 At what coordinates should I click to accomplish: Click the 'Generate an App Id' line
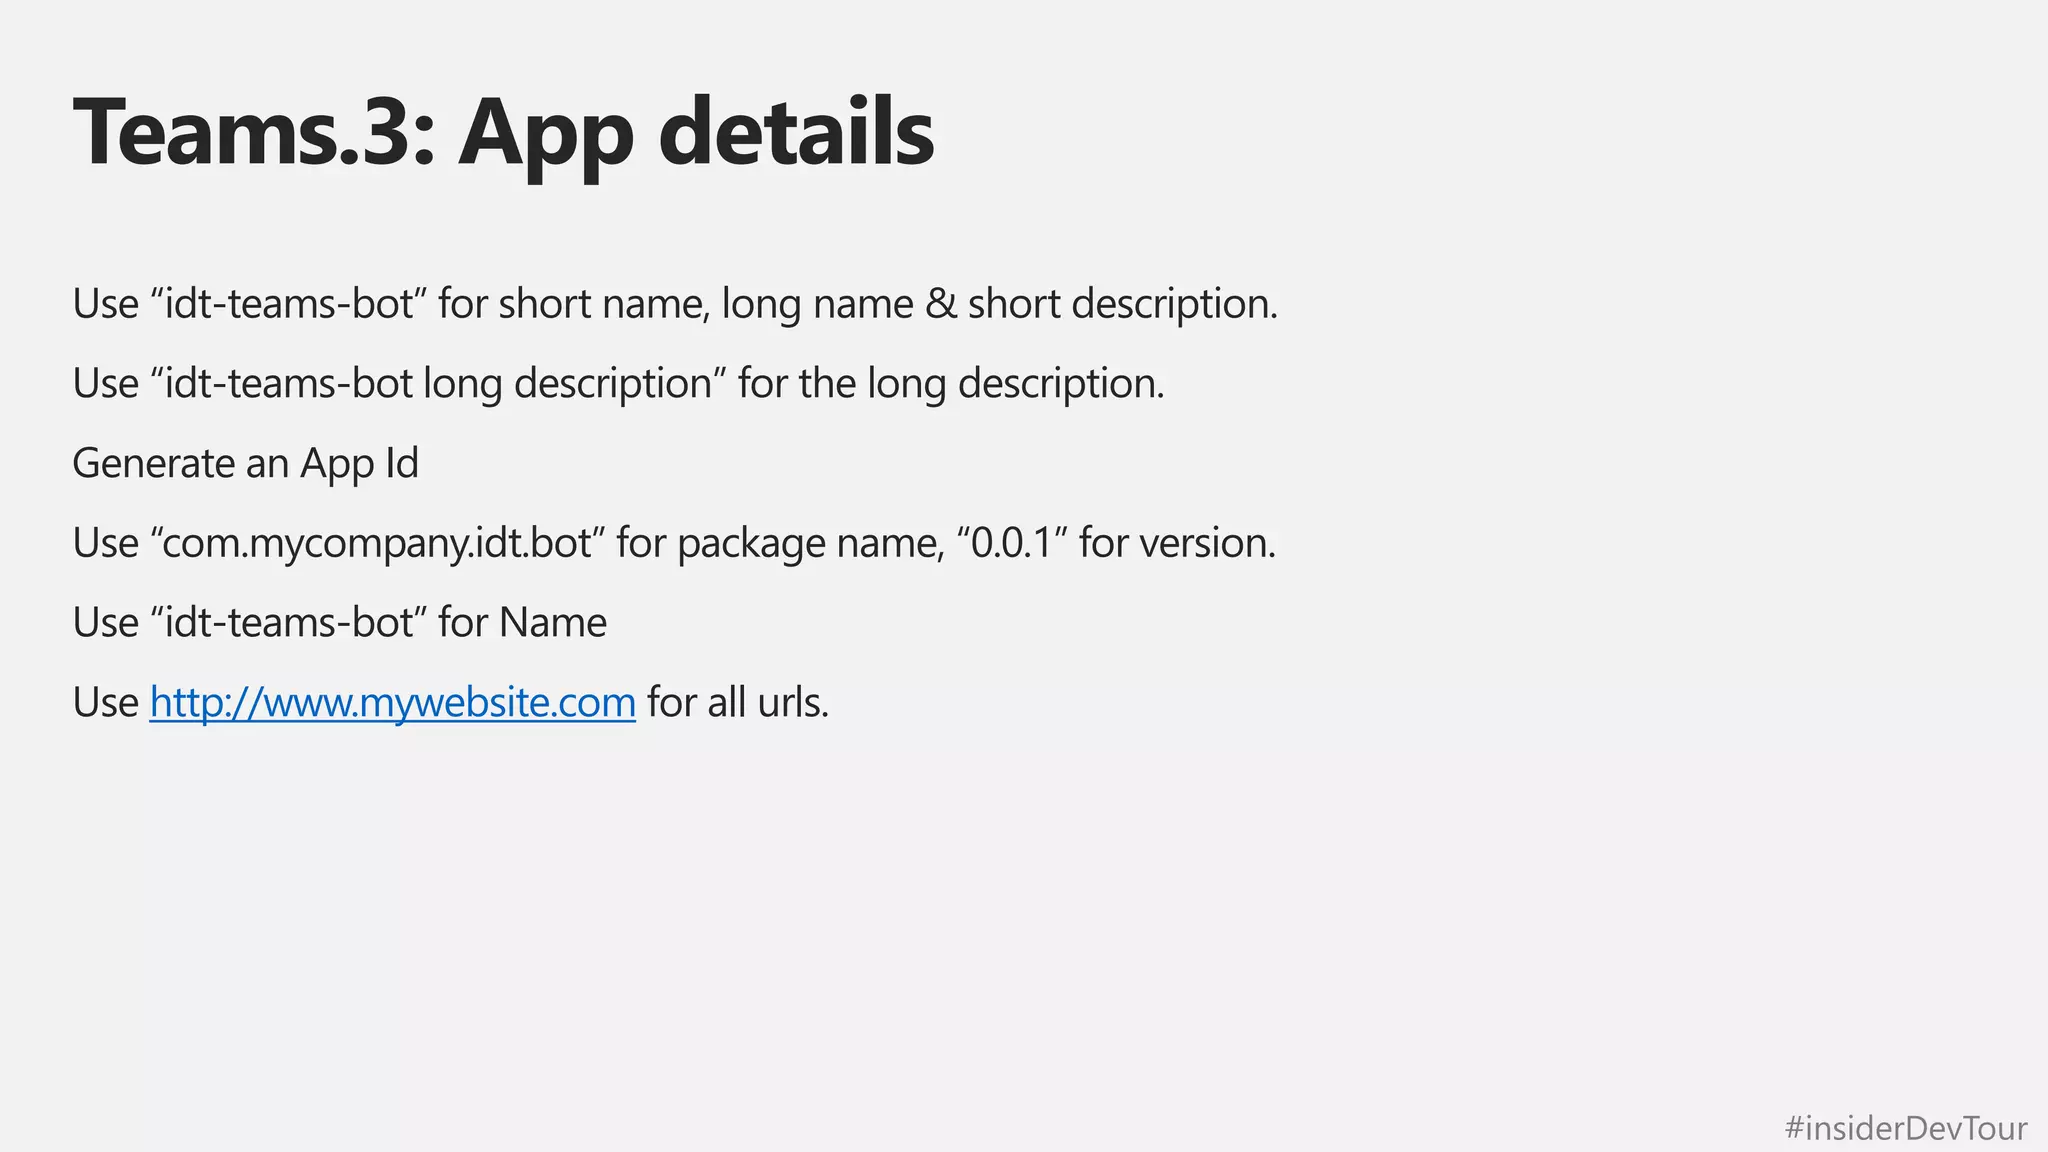(245, 463)
